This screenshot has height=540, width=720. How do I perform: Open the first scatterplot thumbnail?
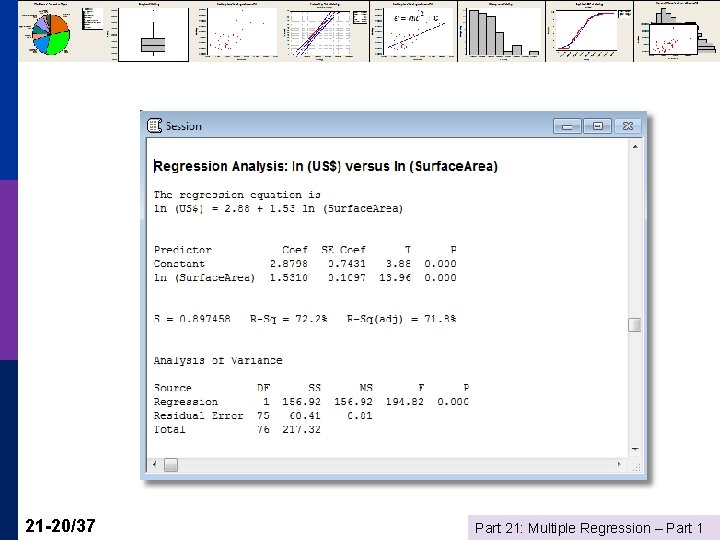tap(237, 31)
